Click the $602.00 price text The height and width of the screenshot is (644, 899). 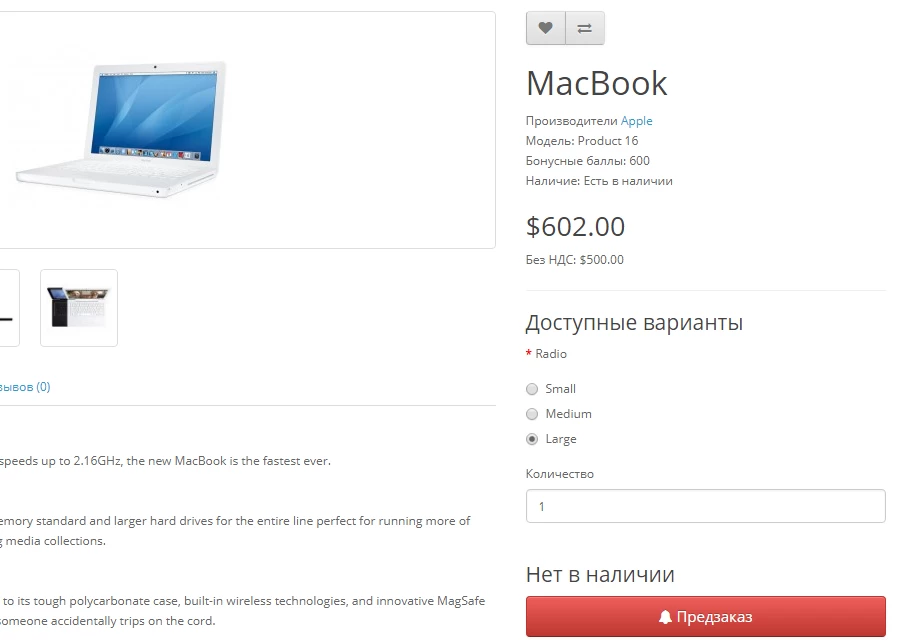click(575, 227)
